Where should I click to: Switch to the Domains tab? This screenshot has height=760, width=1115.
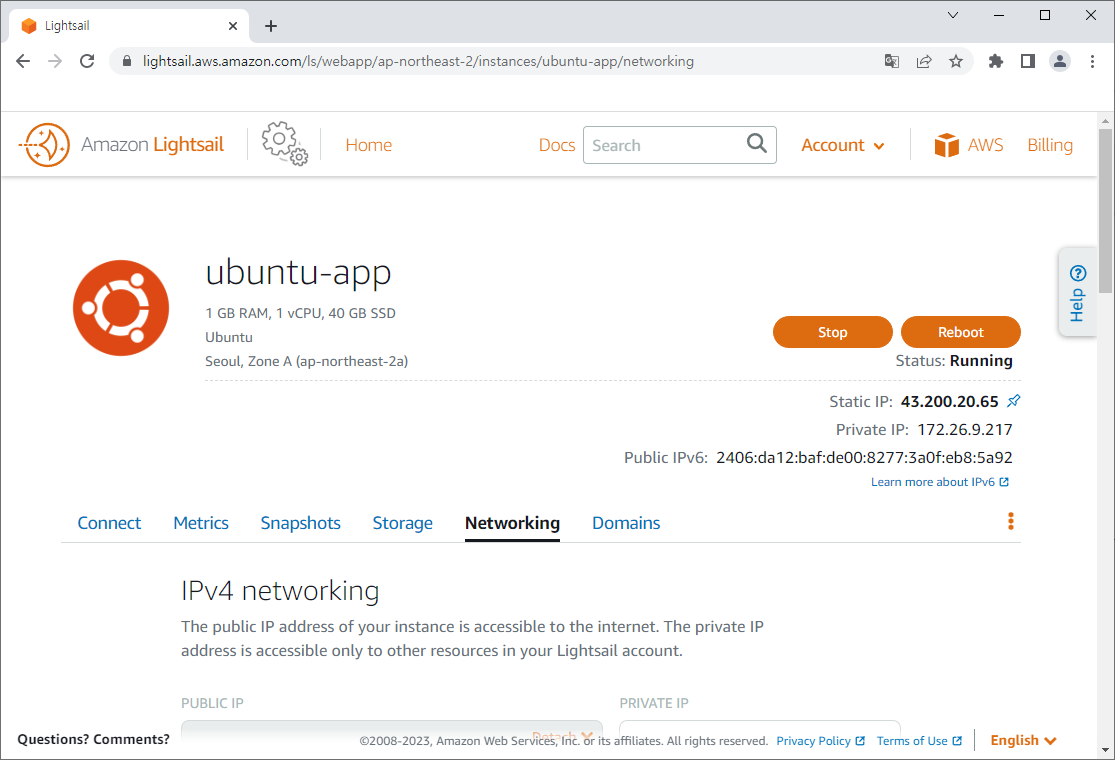626,523
